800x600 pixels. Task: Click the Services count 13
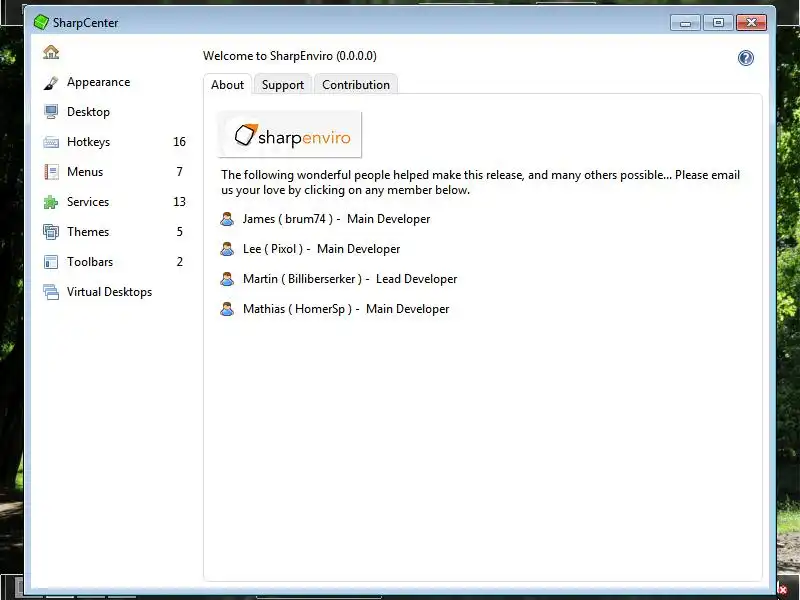179,202
